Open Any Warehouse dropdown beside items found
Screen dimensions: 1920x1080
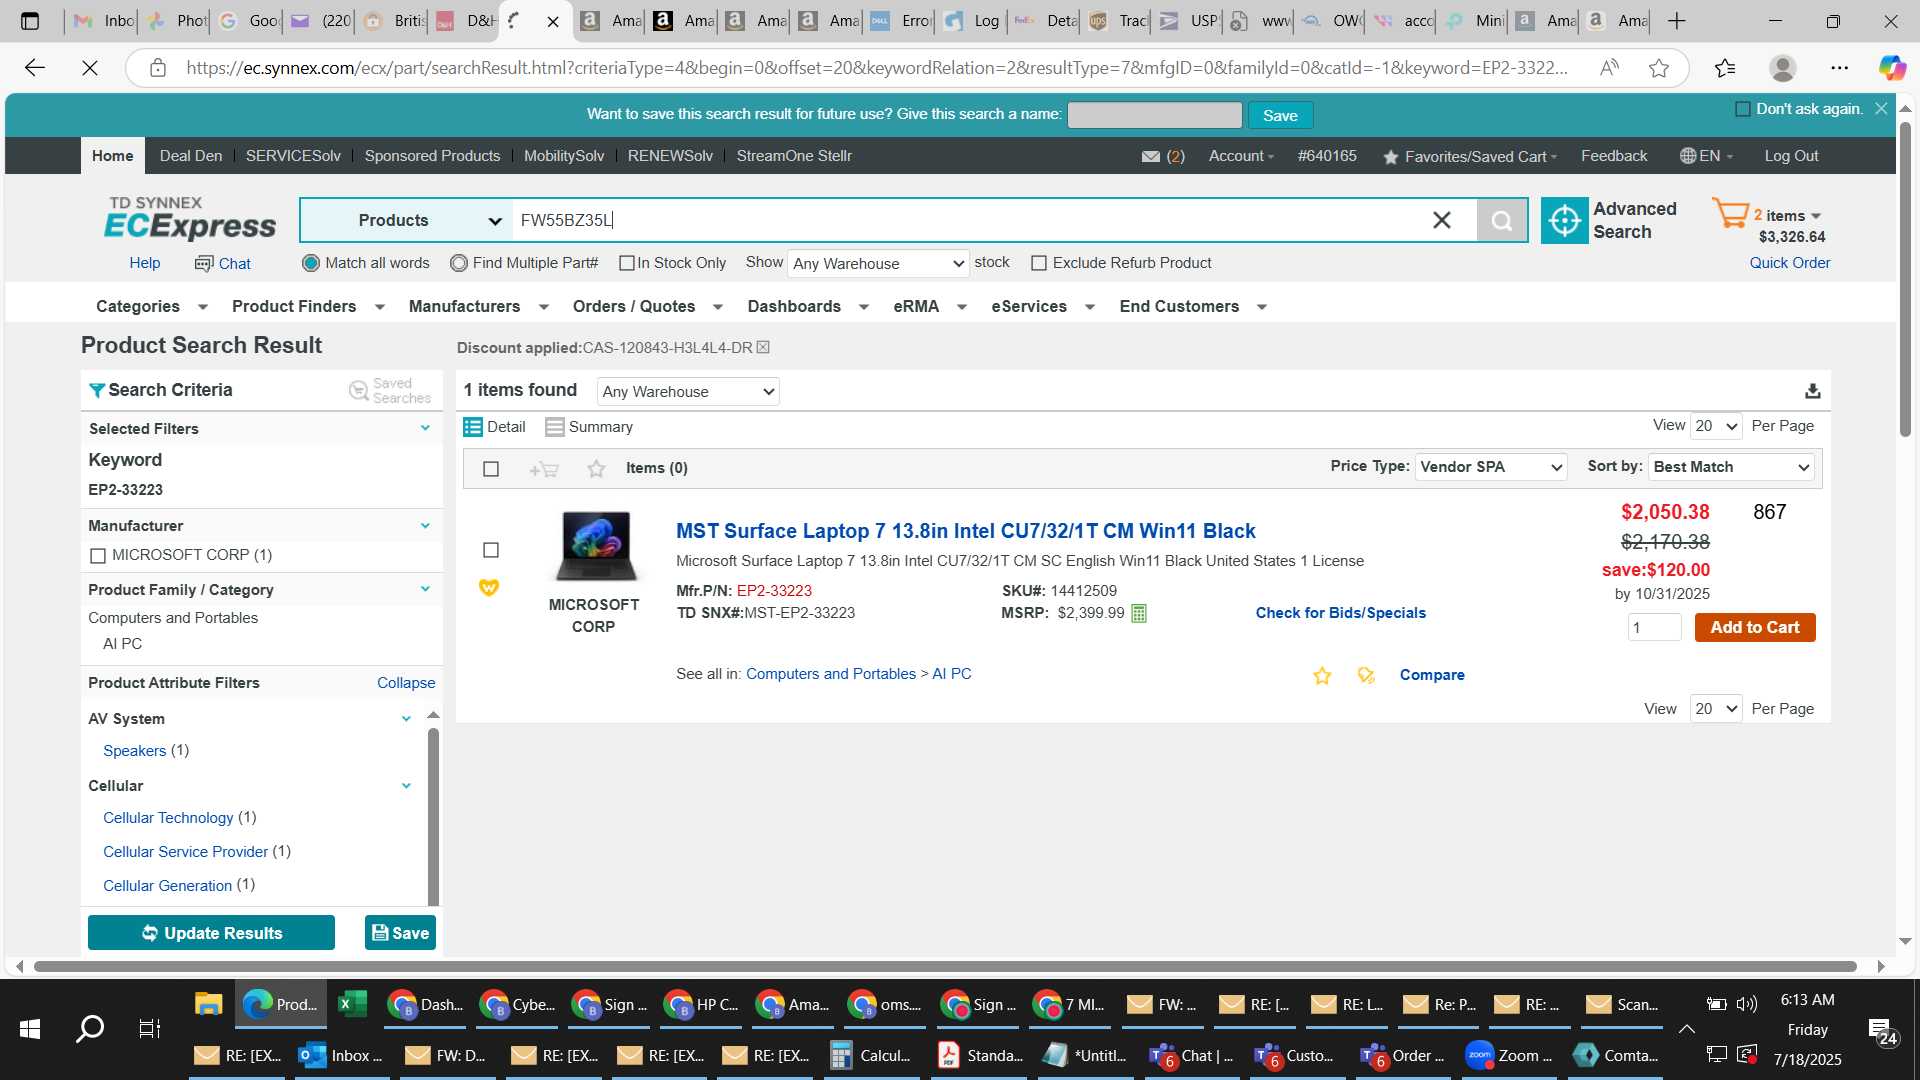tap(688, 392)
